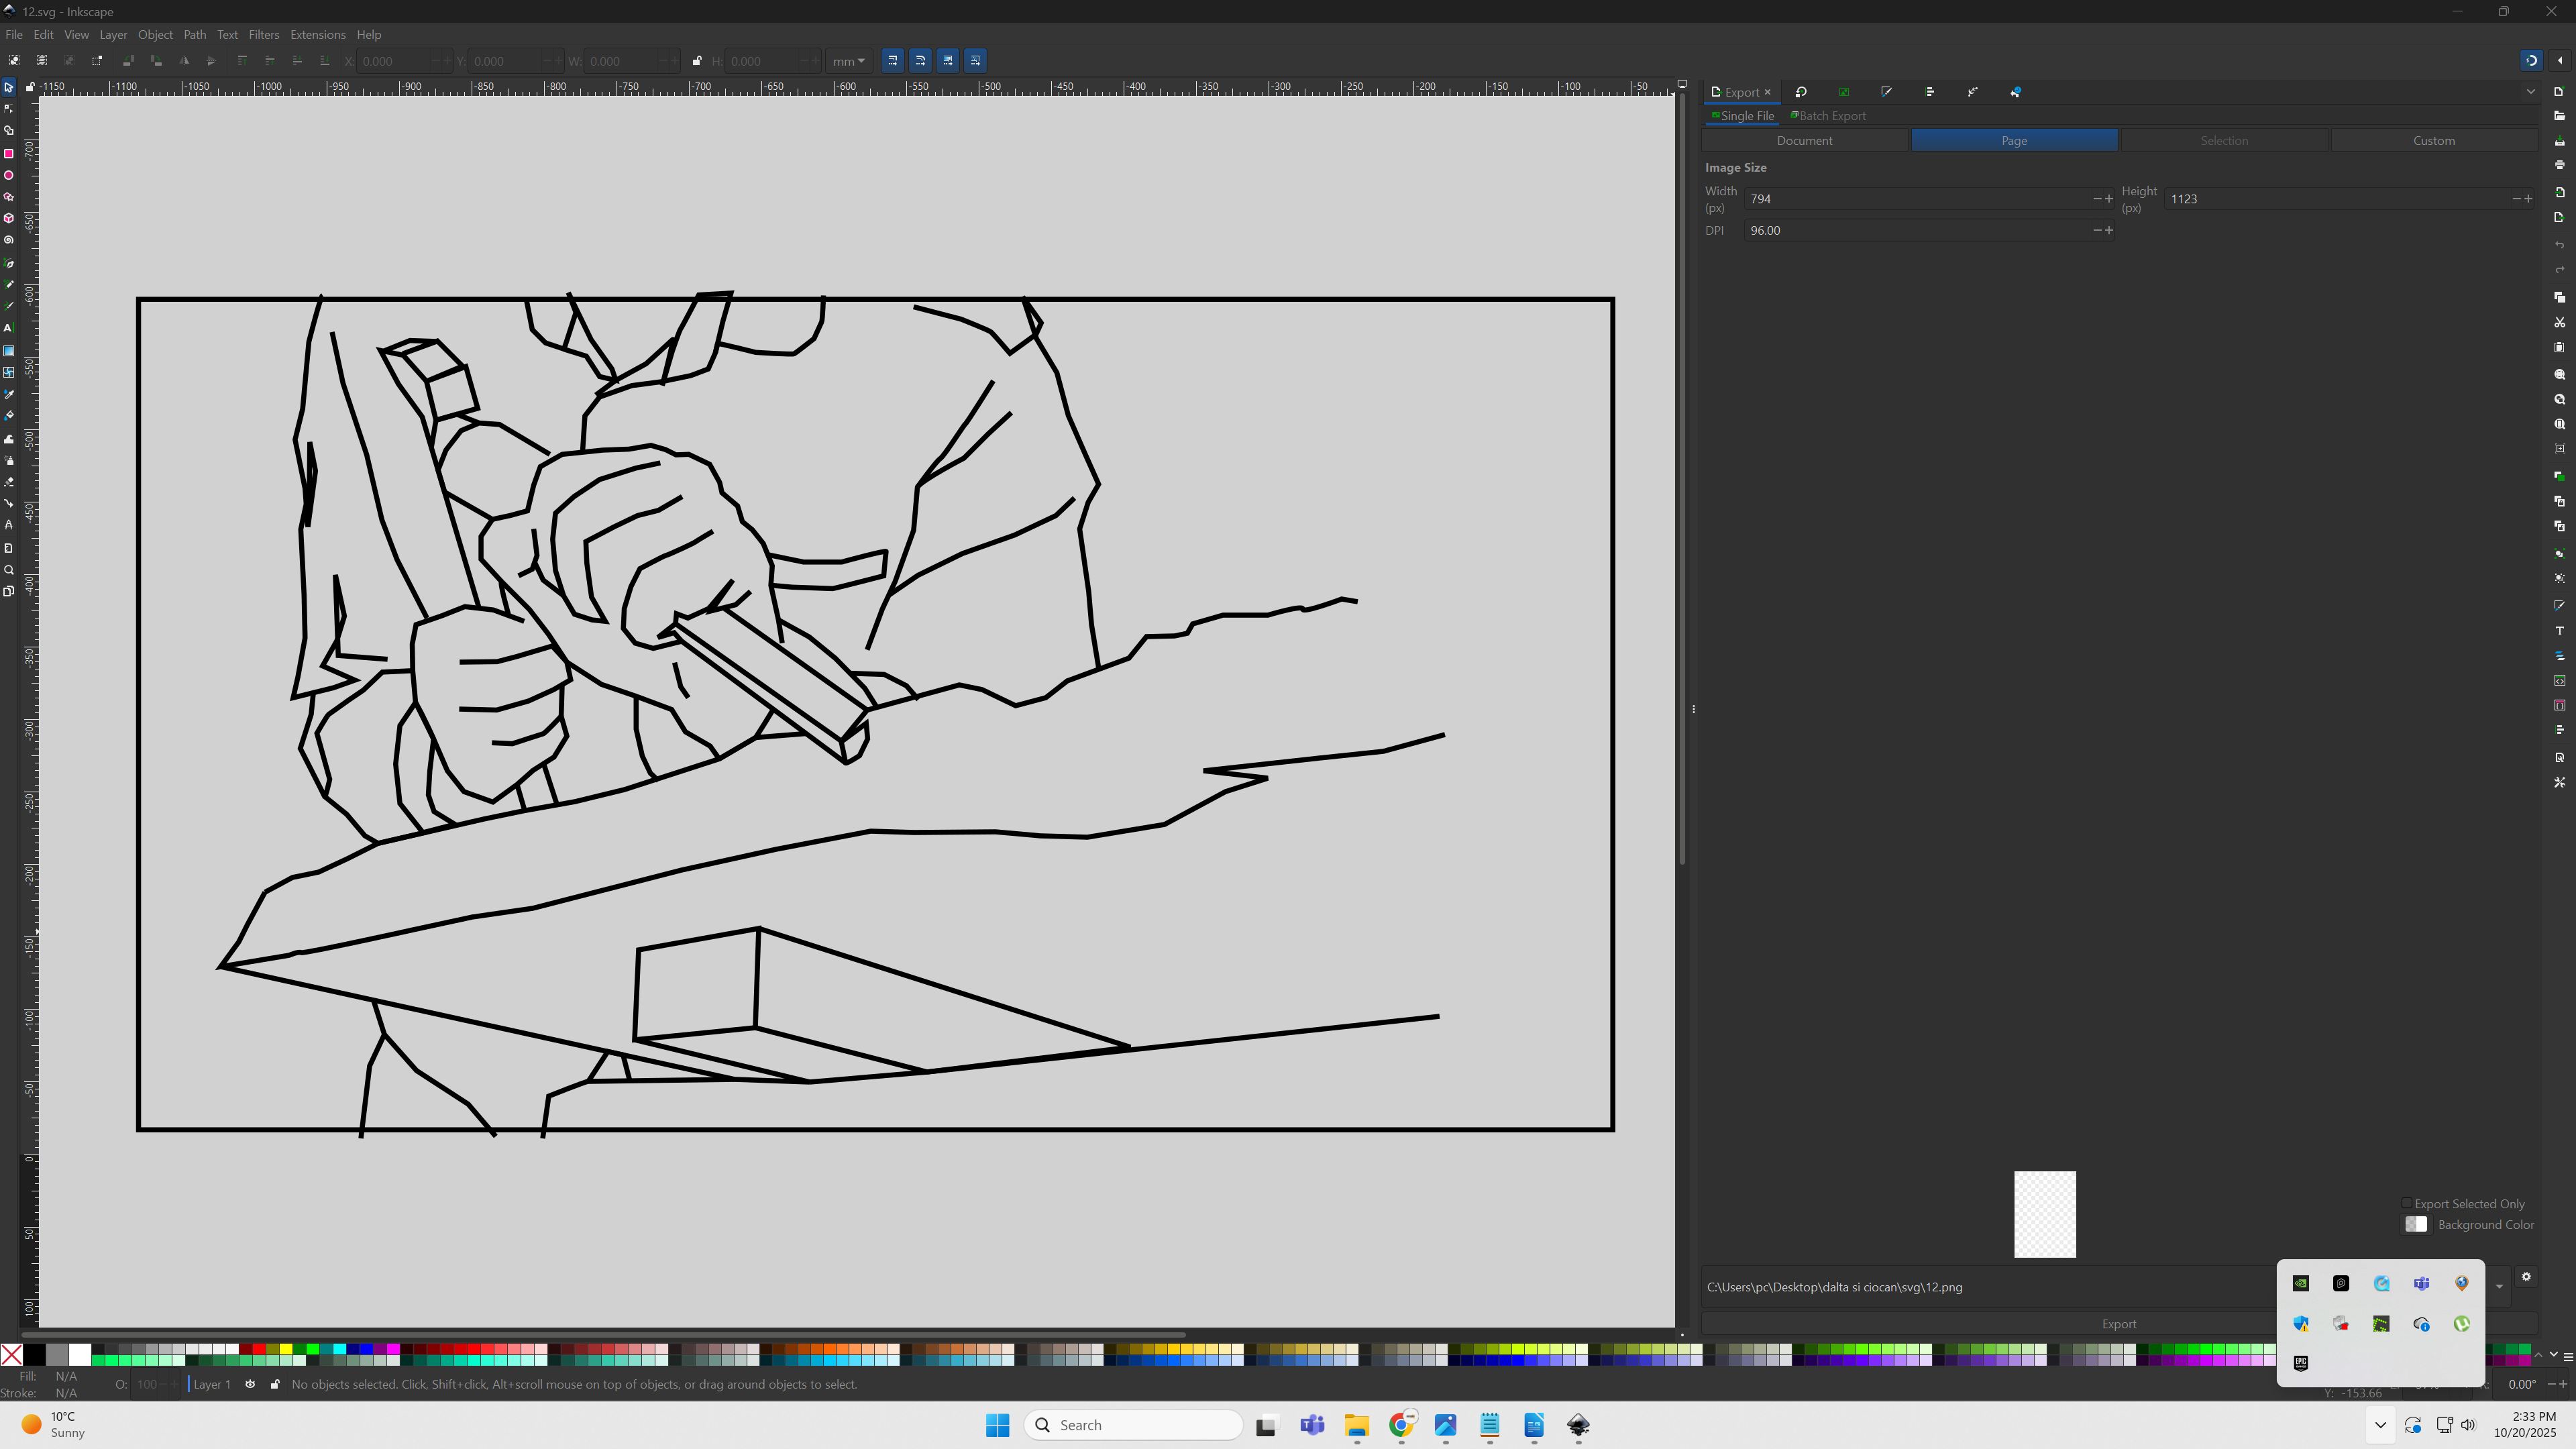
Task: Toggle Layer 1 visibility eye icon
Action: 250,1384
